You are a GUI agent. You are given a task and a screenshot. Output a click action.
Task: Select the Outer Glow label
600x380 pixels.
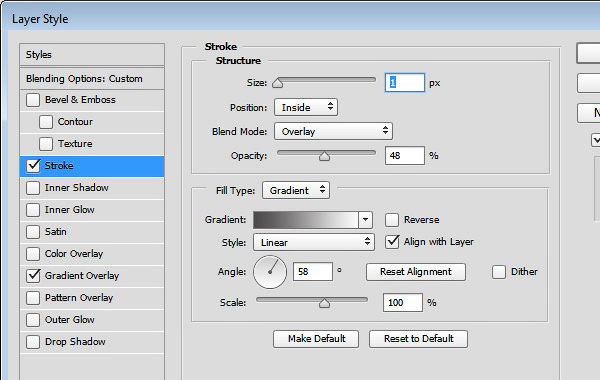[70, 320]
